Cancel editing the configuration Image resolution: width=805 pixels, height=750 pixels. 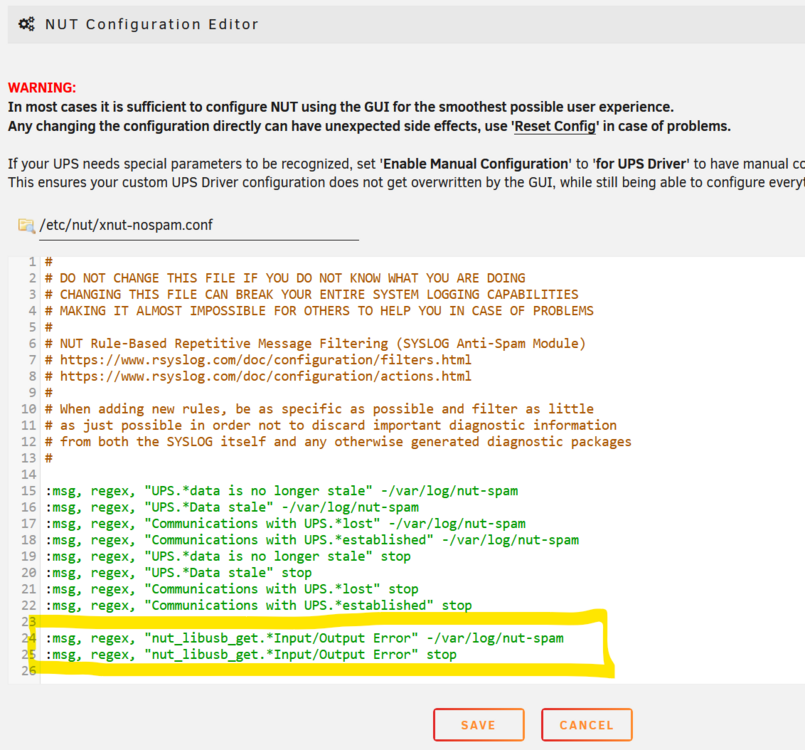pos(586,725)
